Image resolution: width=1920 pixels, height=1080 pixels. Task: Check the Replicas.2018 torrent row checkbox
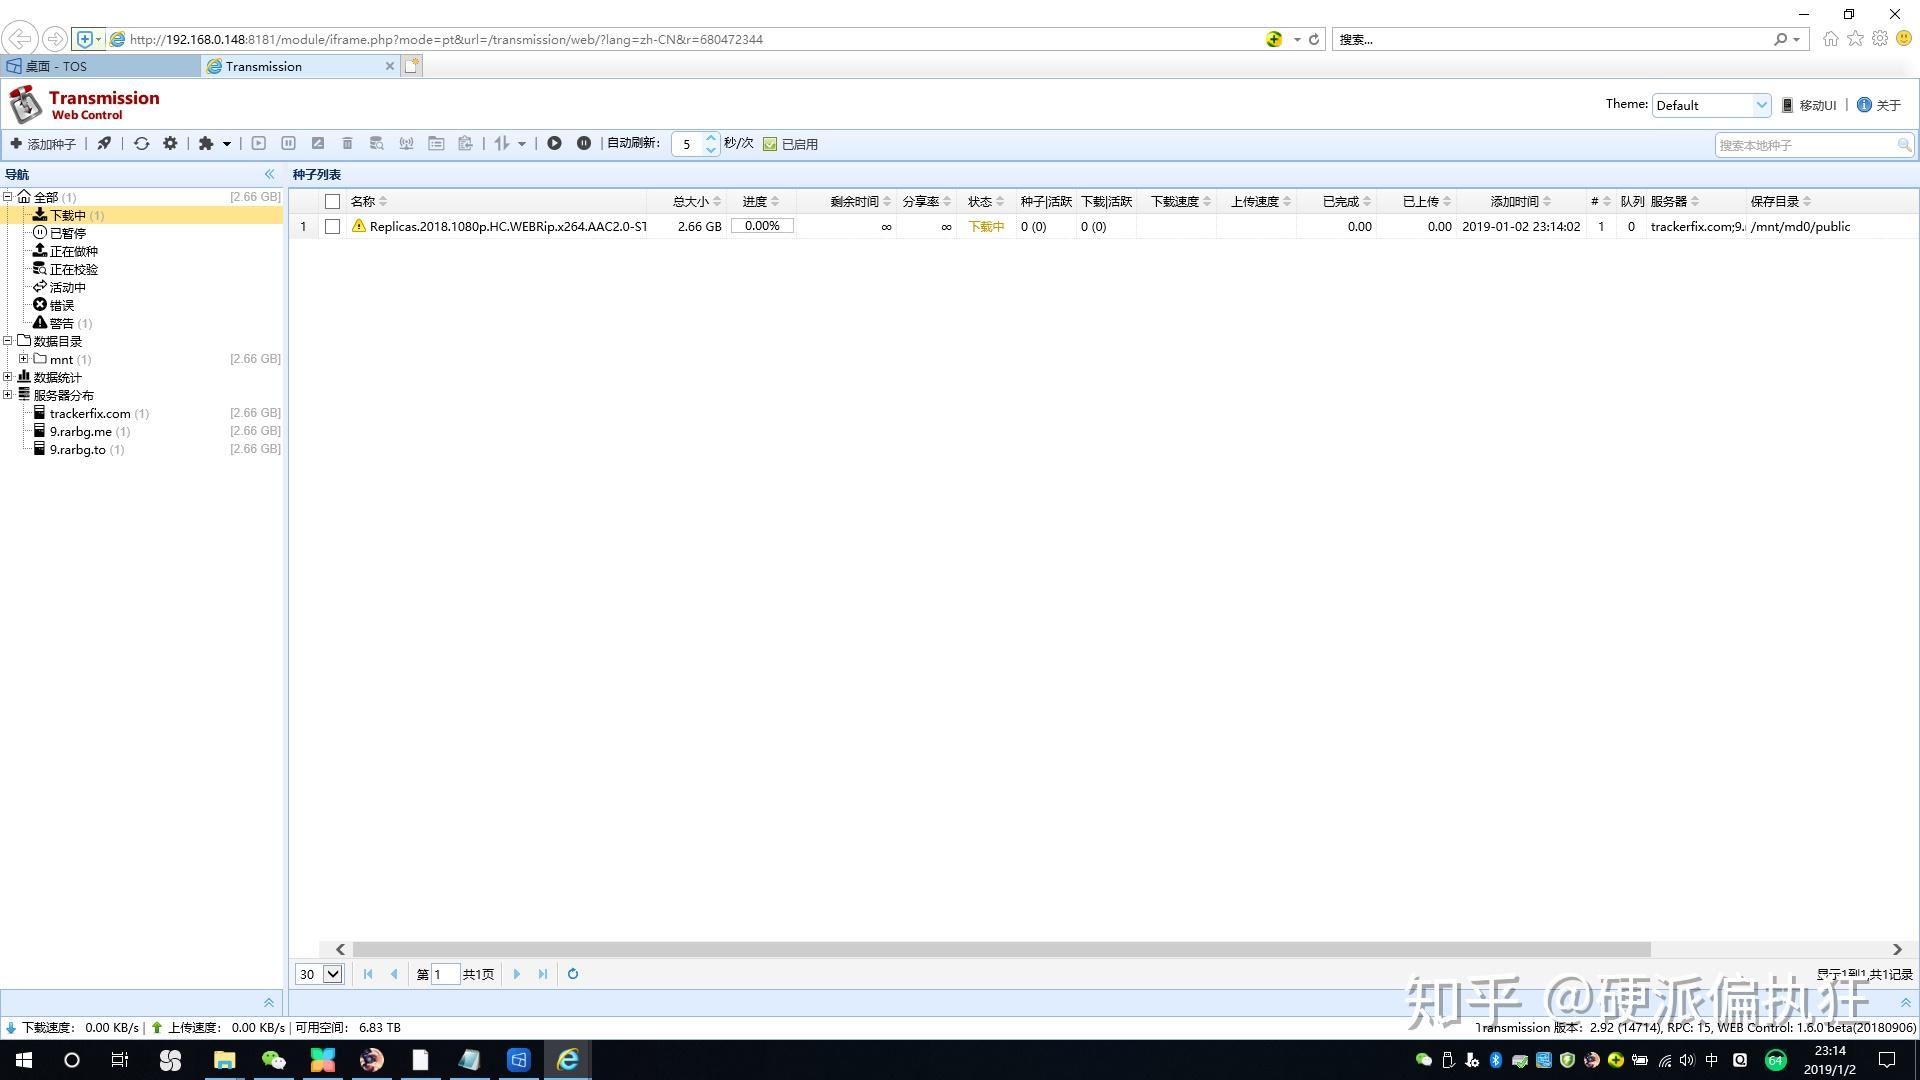point(332,227)
